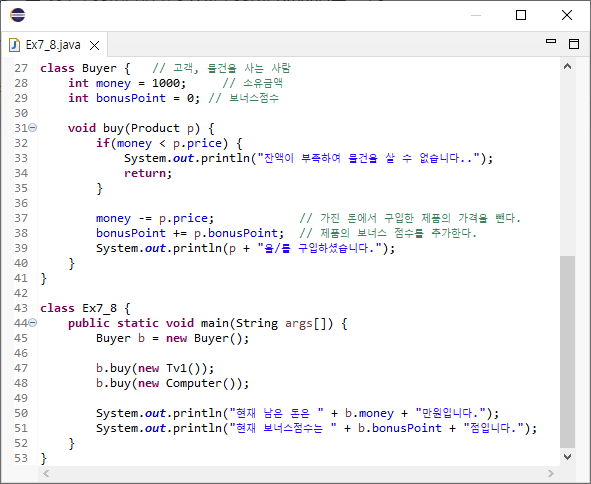This screenshot has width=591, height=484.
Task: Click 'main(String args[])' on line 44
Action: (267, 323)
